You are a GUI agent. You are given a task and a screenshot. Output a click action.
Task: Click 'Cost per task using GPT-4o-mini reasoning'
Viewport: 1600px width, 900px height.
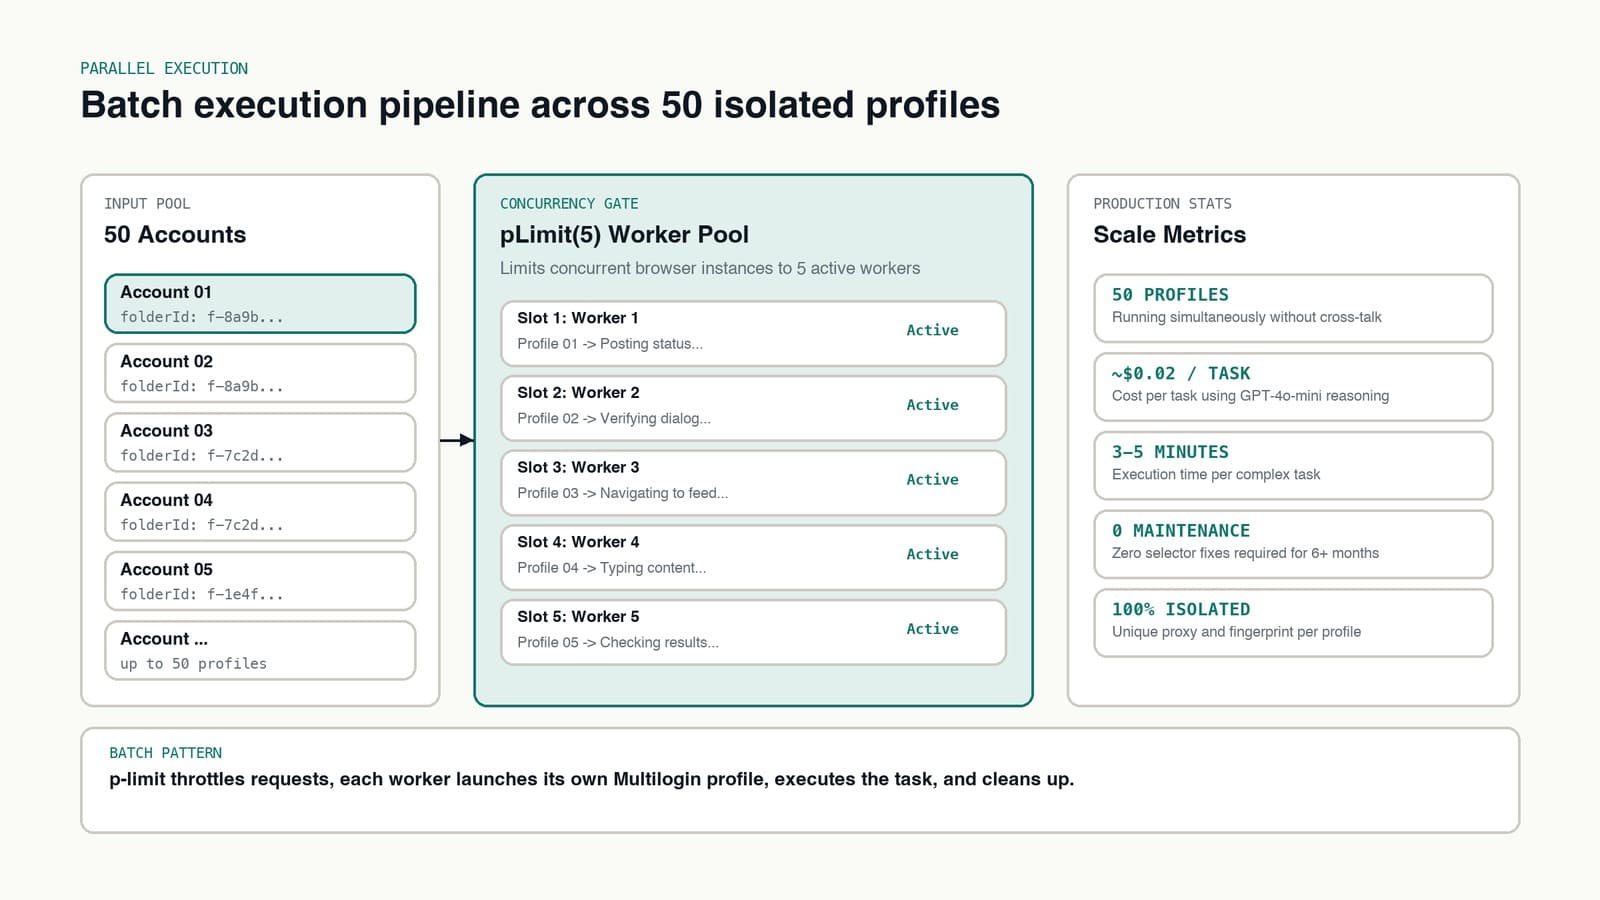1250,396
